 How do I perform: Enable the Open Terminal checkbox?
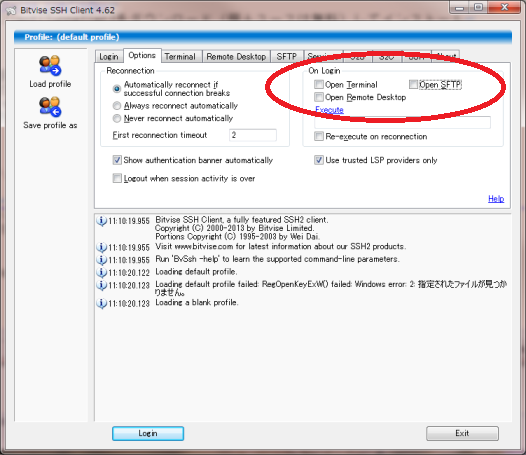tap(319, 84)
